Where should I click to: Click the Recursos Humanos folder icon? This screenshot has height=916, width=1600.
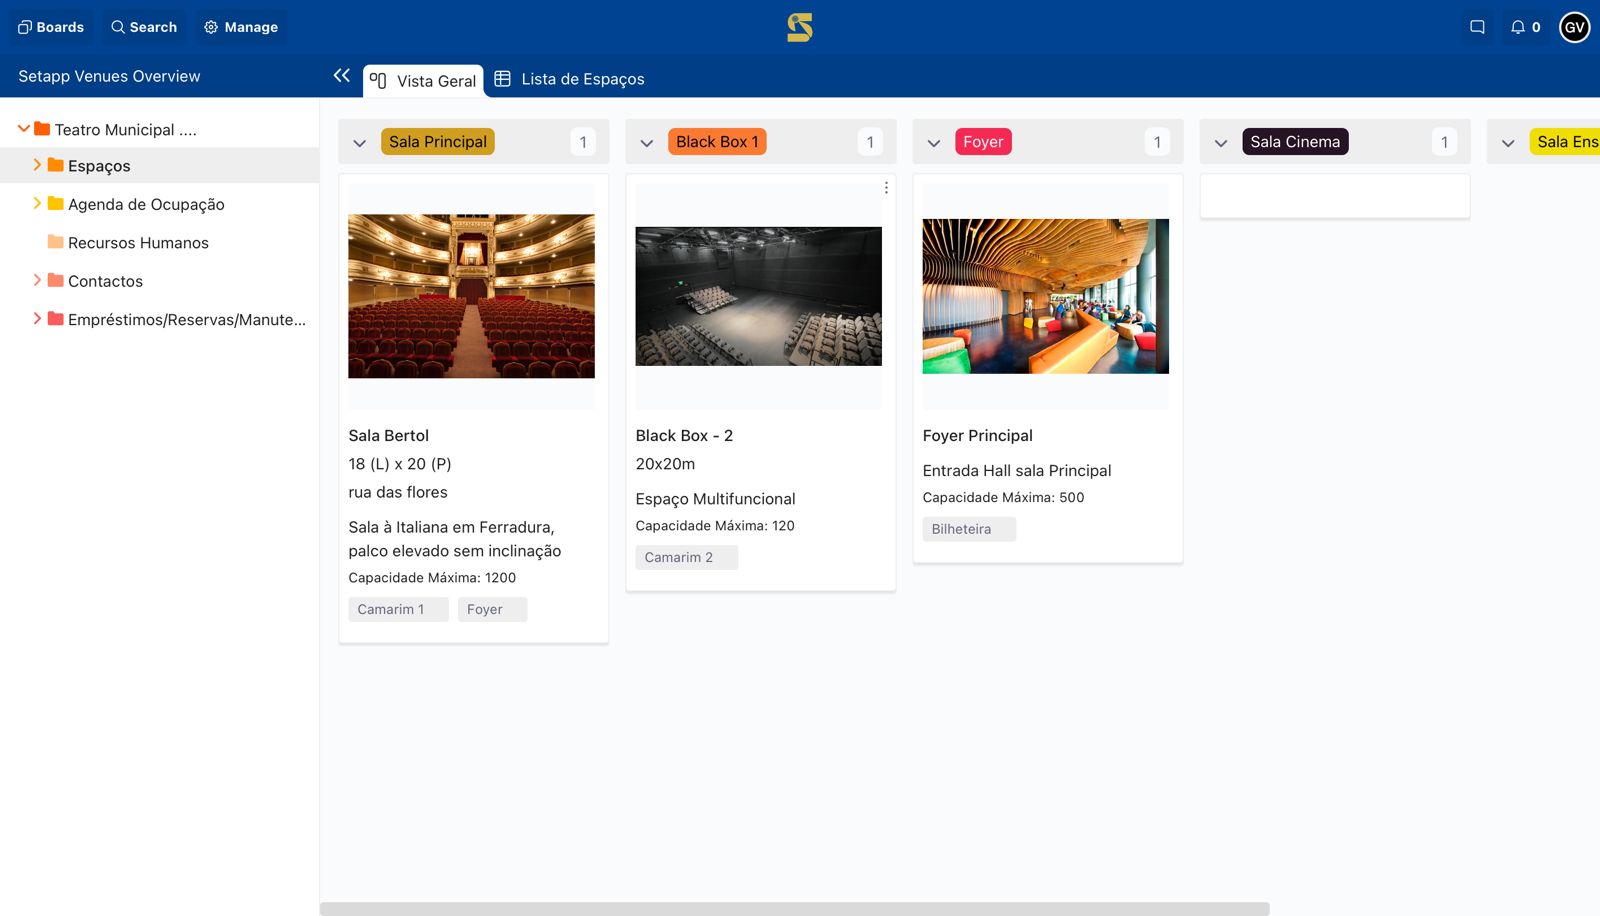pos(56,242)
